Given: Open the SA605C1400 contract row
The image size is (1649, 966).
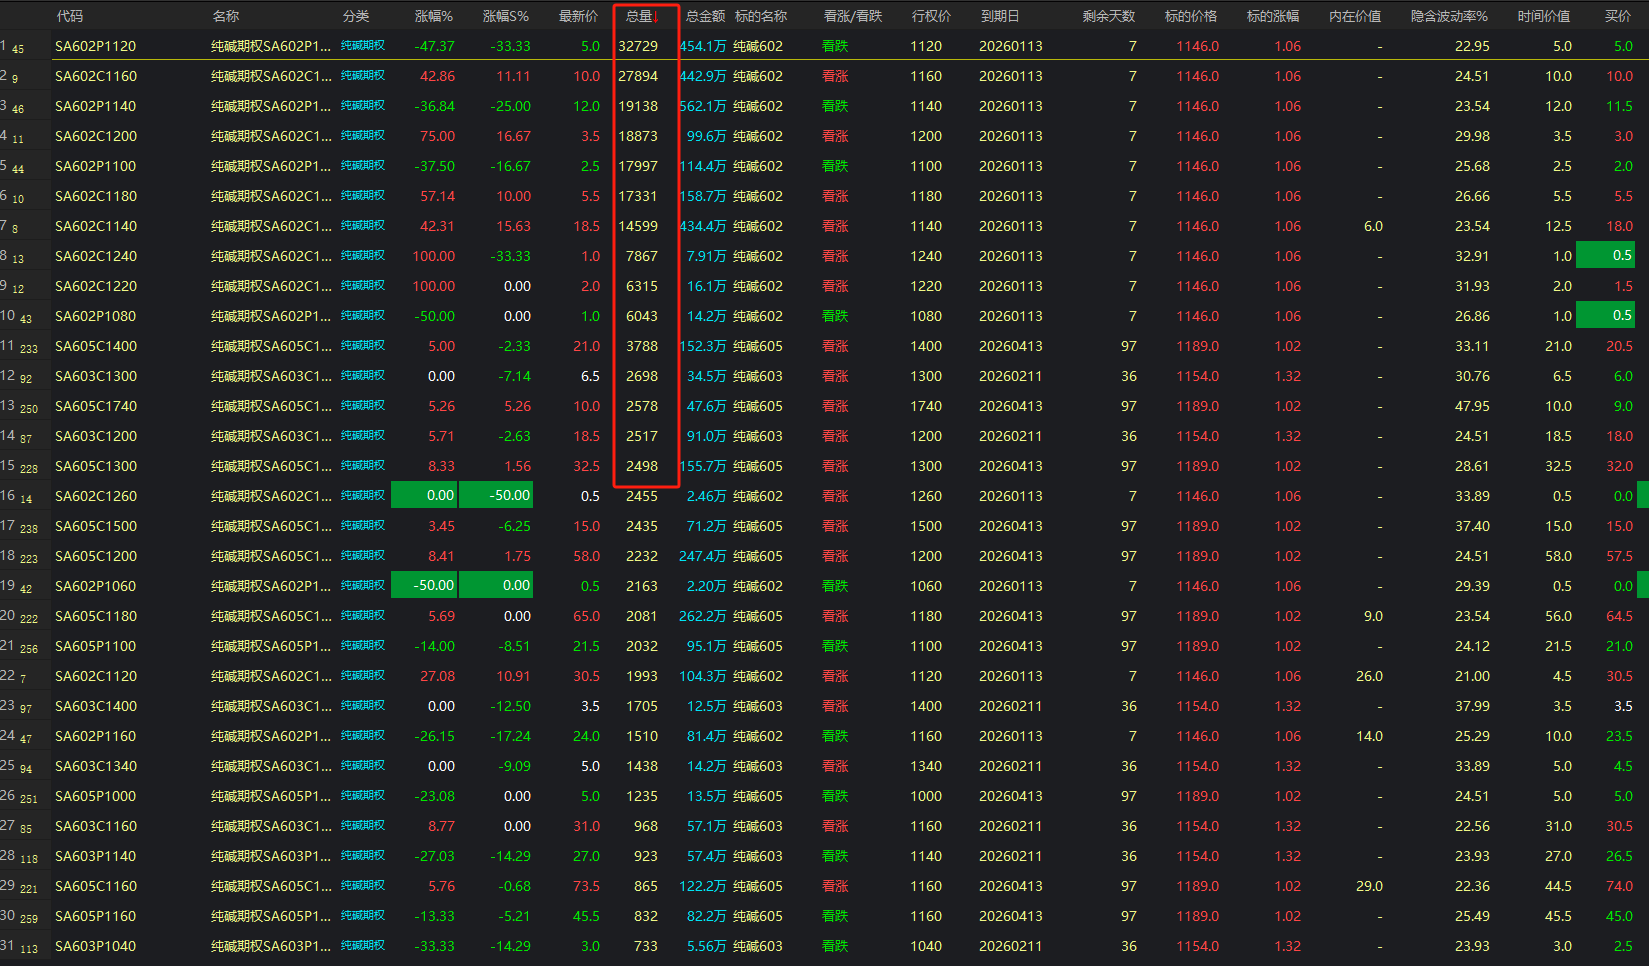Looking at the screenshot, I should click(95, 346).
